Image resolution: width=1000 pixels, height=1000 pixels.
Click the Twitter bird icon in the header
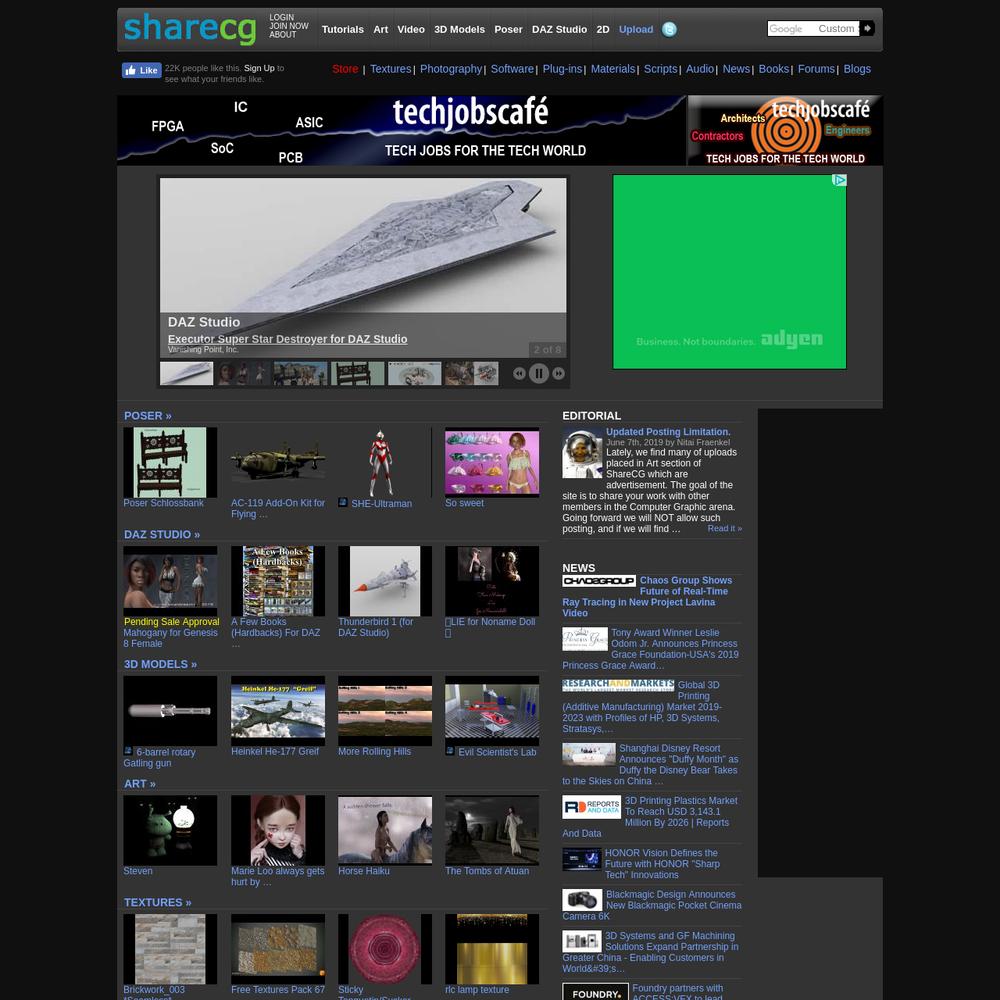click(x=669, y=29)
